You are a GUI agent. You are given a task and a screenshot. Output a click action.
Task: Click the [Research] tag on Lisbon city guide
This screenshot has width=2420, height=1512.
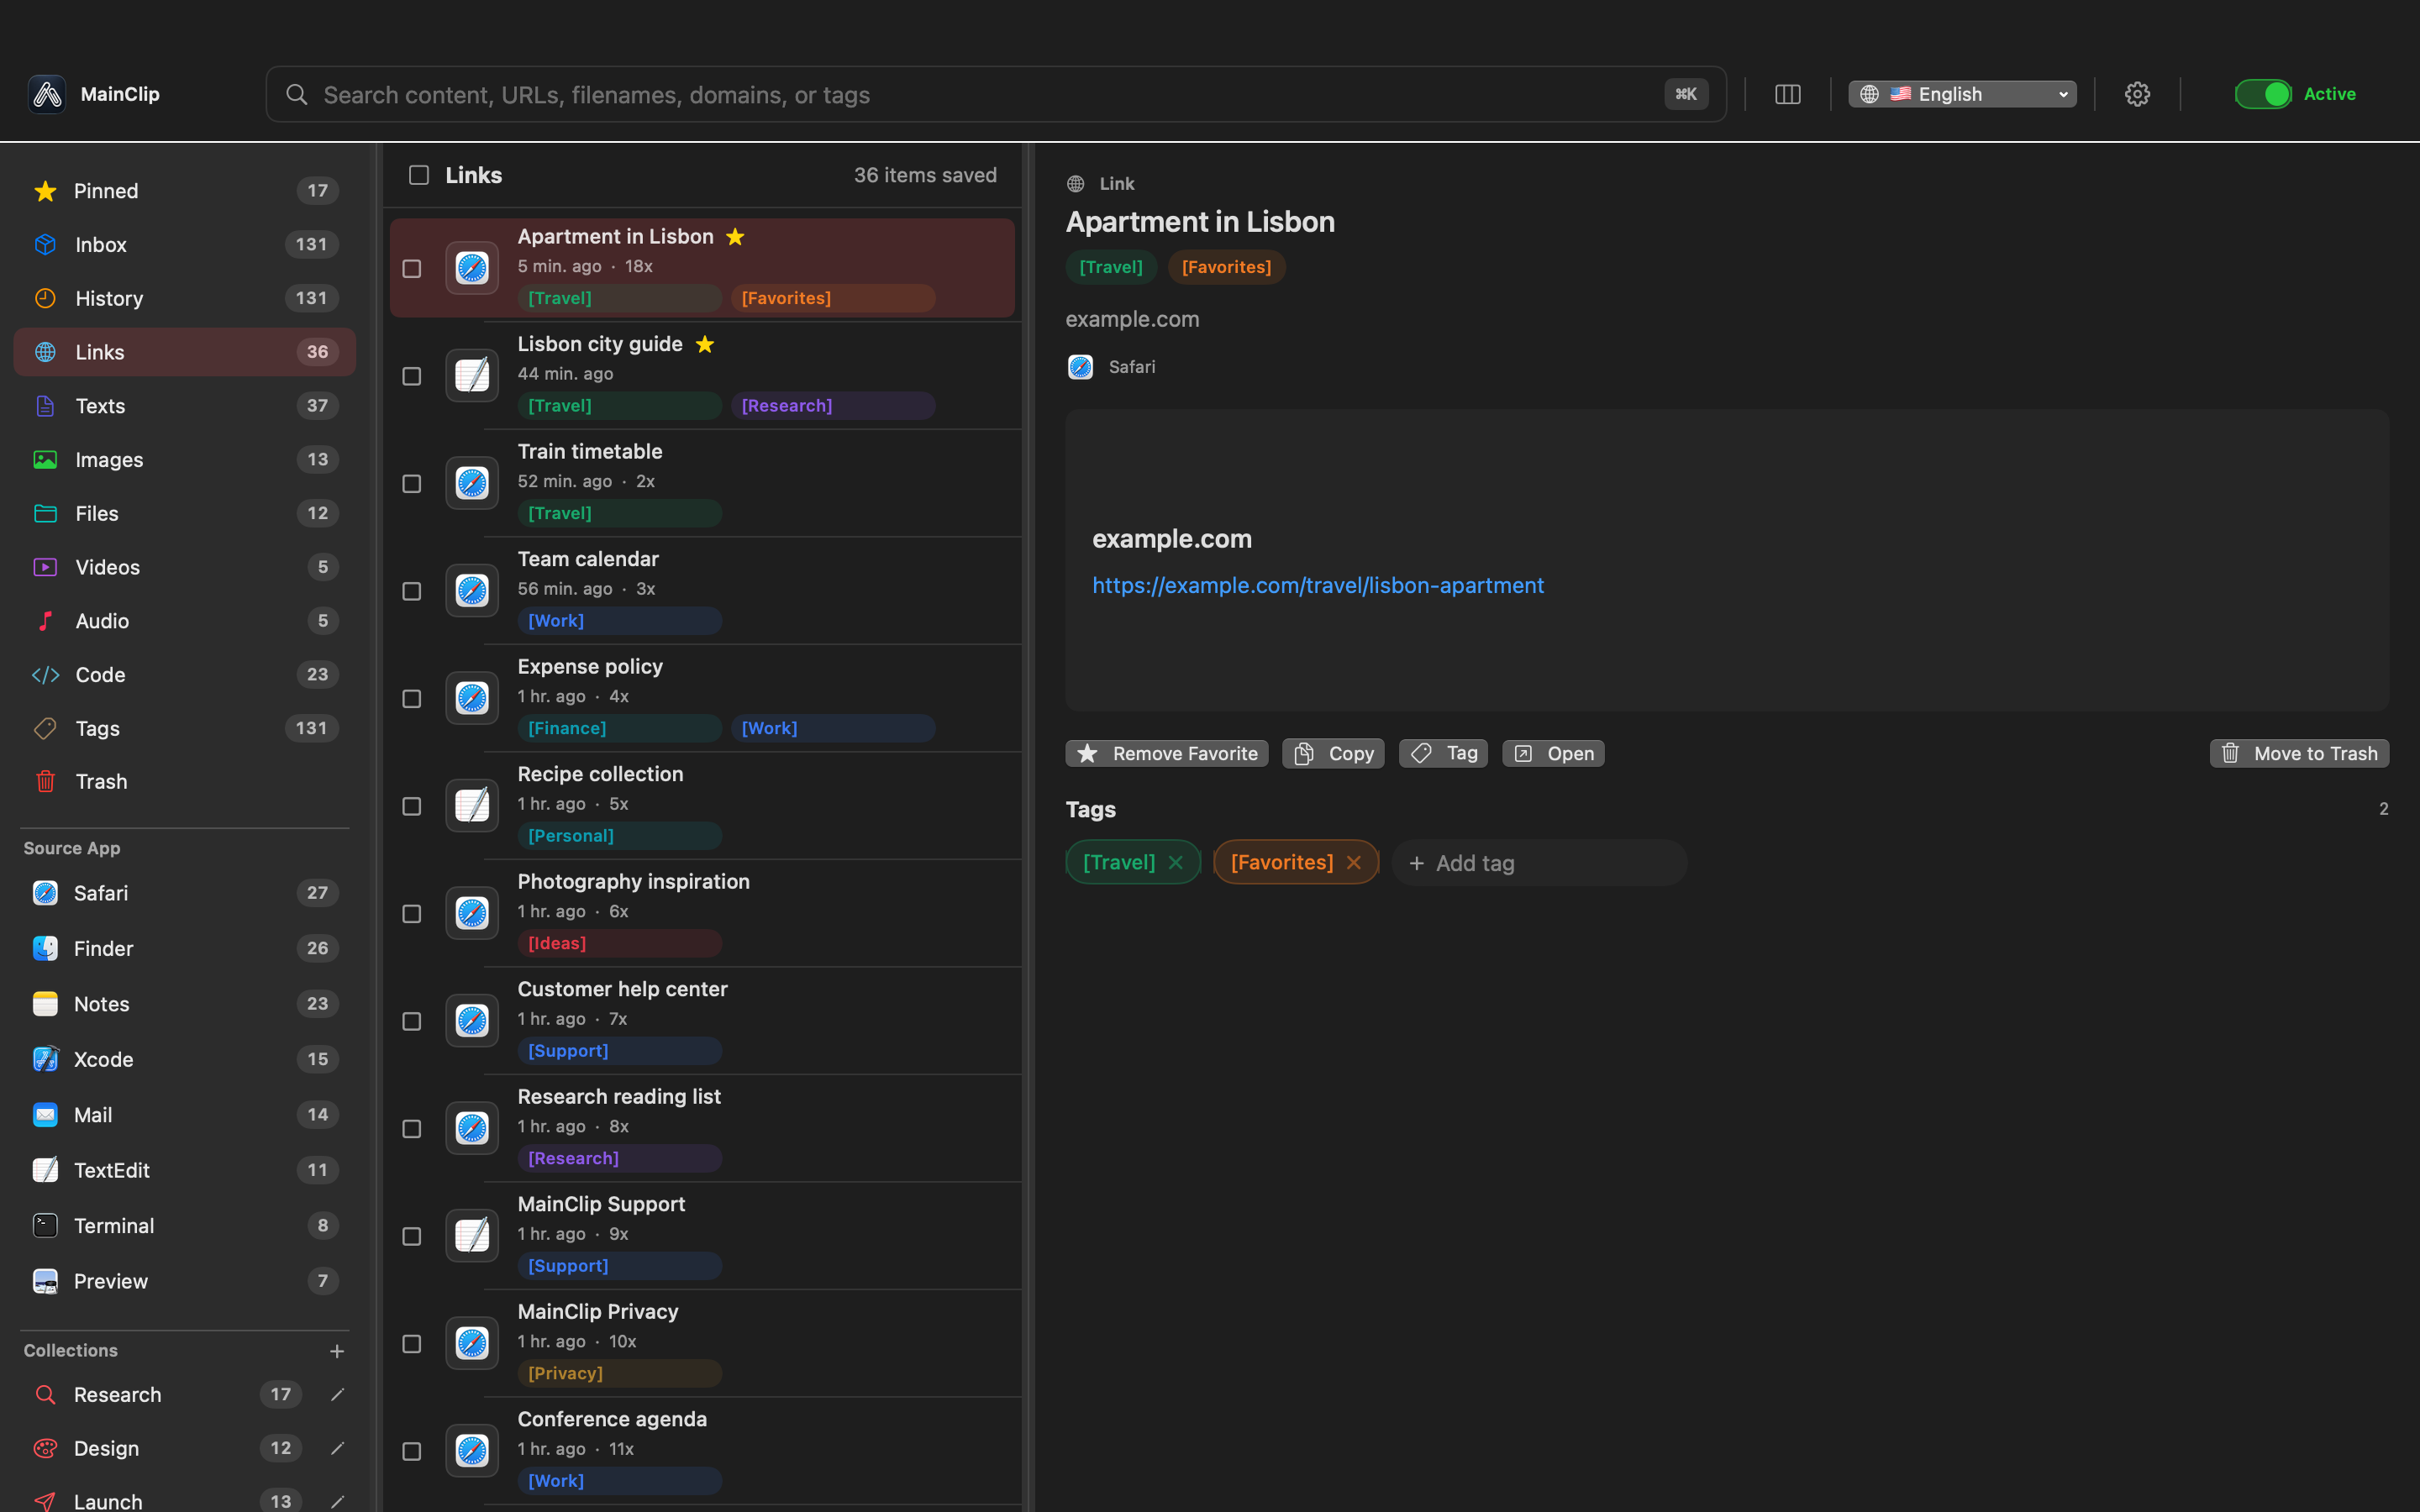(833, 406)
